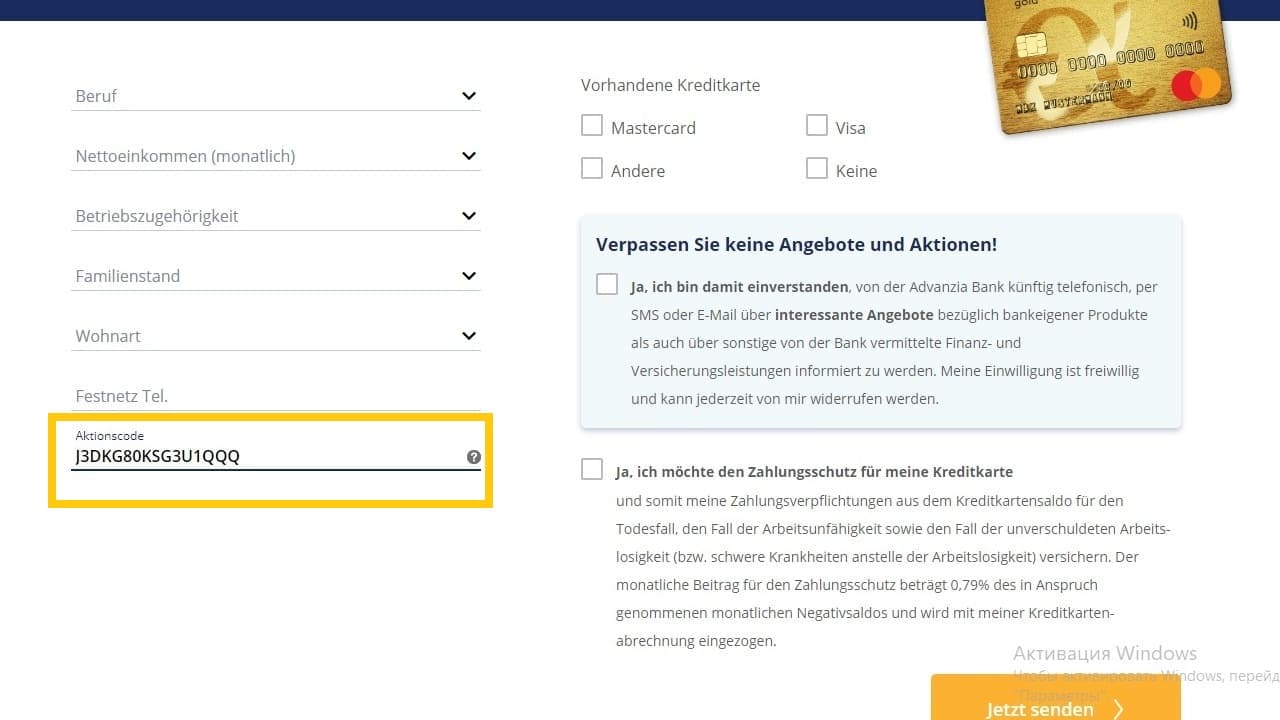Check the Visa checkbox
This screenshot has height=720, width=1280.
pyautogui.click(x=817, y=126)
